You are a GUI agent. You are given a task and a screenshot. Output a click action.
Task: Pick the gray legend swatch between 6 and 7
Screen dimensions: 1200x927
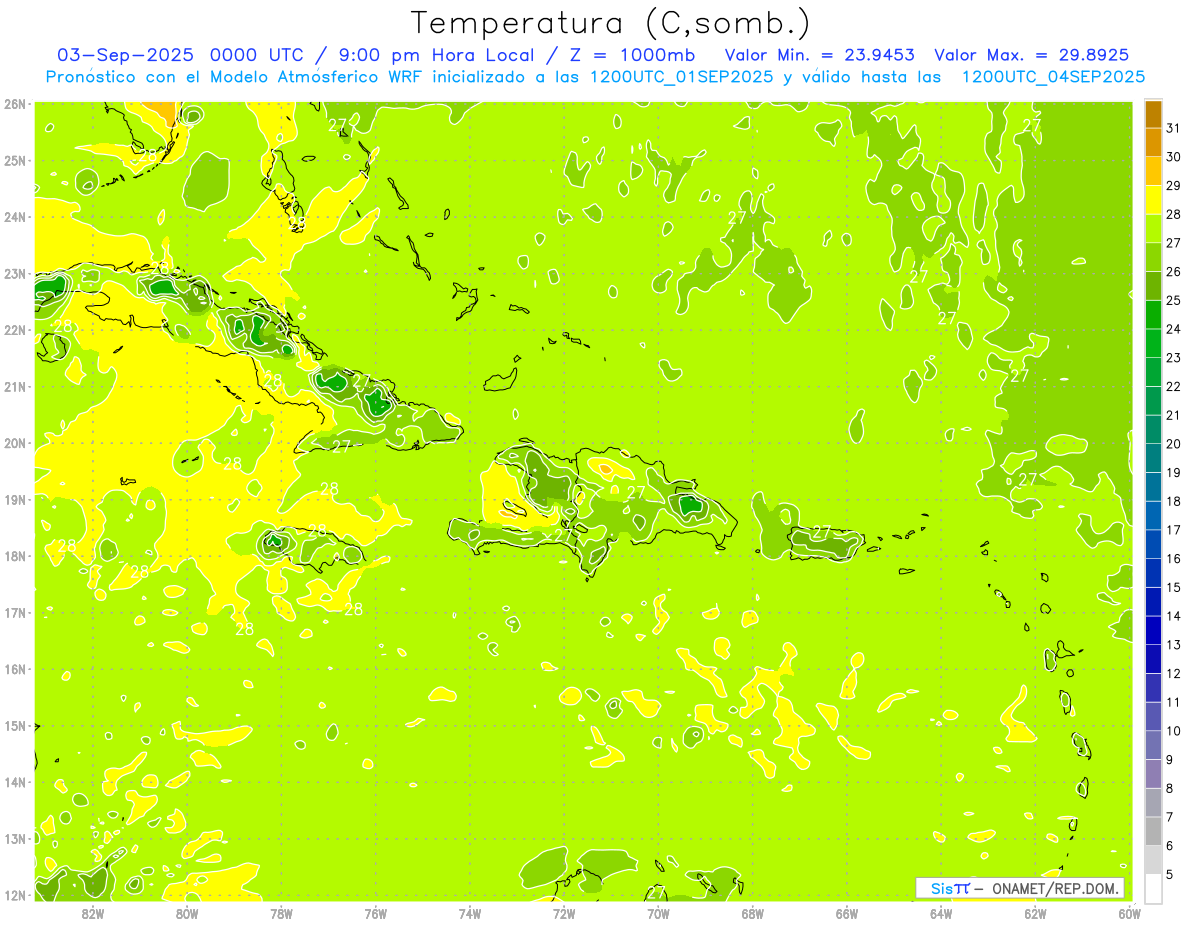(x=1153, y=831)
